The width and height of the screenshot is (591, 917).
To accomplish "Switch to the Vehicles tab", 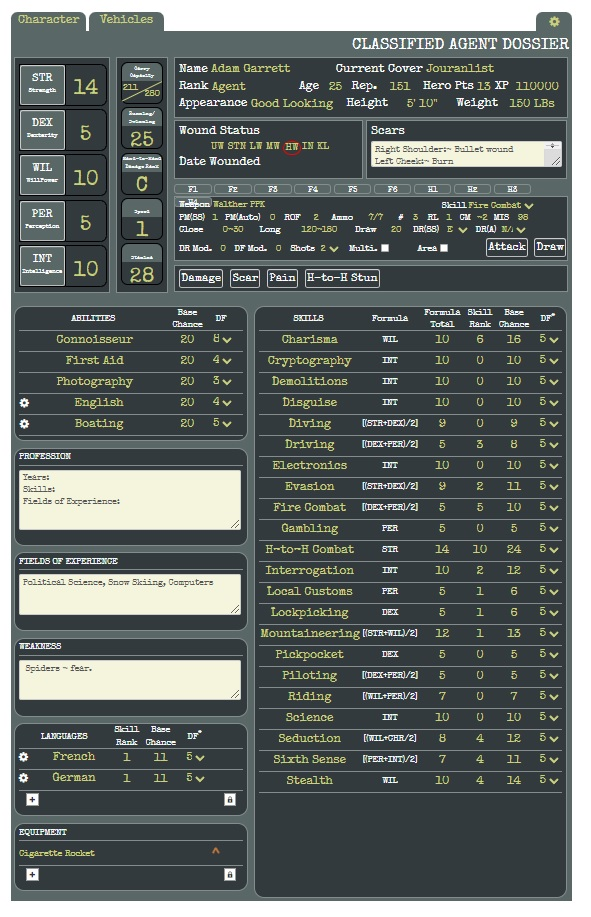I will (x=126, y=20).
